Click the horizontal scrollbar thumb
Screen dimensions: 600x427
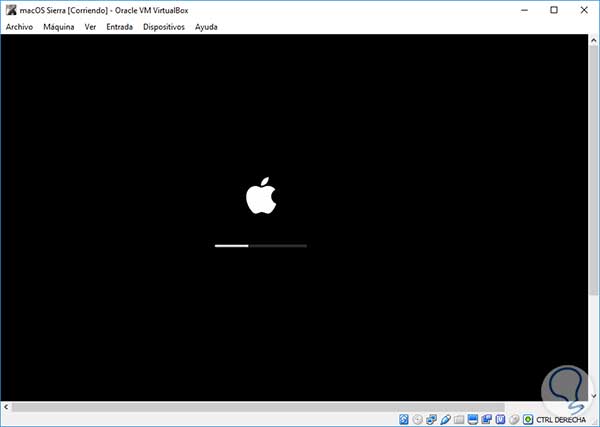258,407
